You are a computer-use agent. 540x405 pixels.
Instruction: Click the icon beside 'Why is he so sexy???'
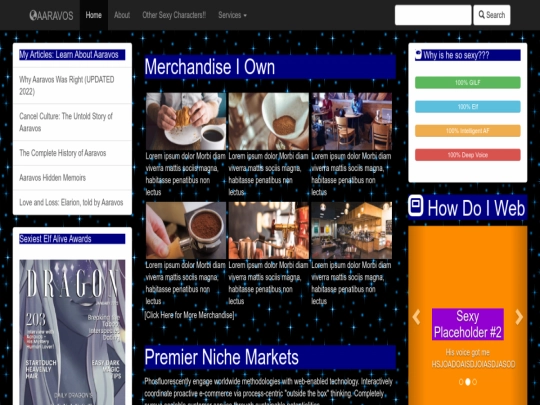coord(418,55)
